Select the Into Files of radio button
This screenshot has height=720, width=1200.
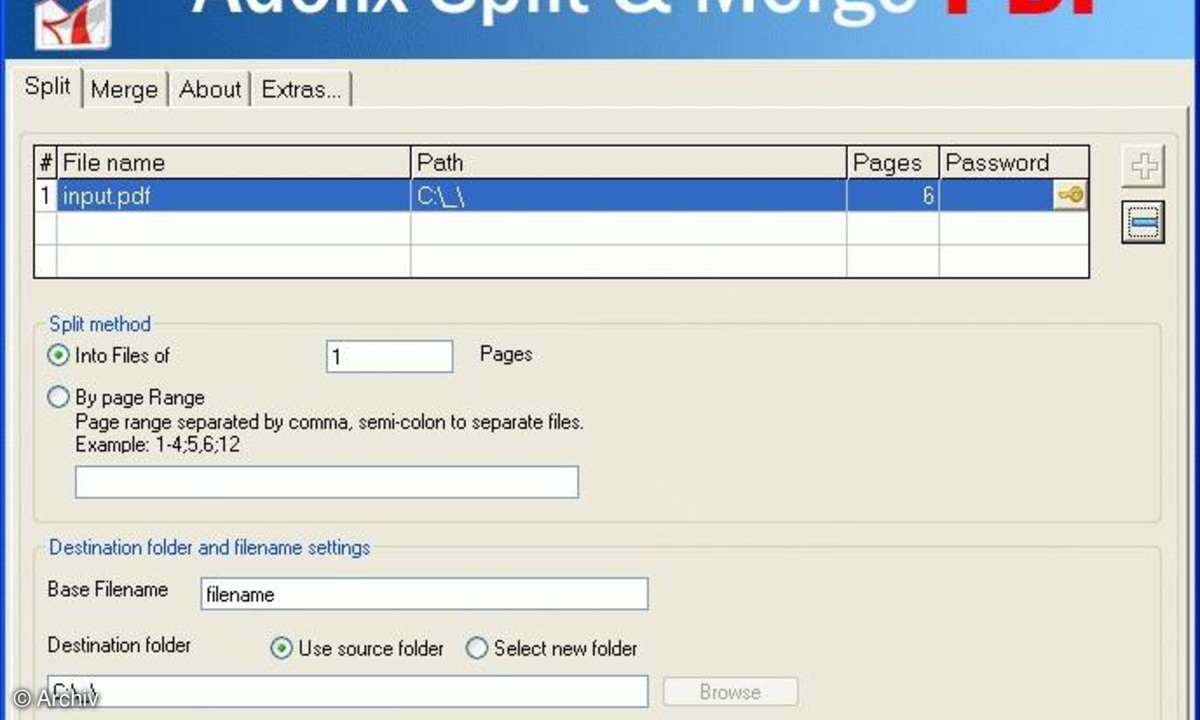pyautogui.click(x=58, y=355)
